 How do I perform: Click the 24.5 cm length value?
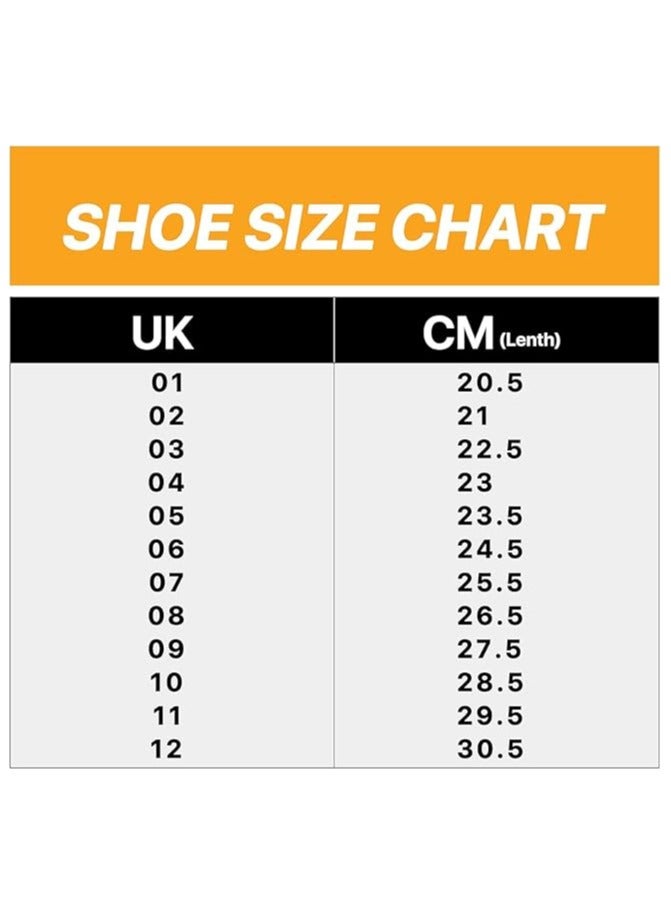click(x=490, y=549)
